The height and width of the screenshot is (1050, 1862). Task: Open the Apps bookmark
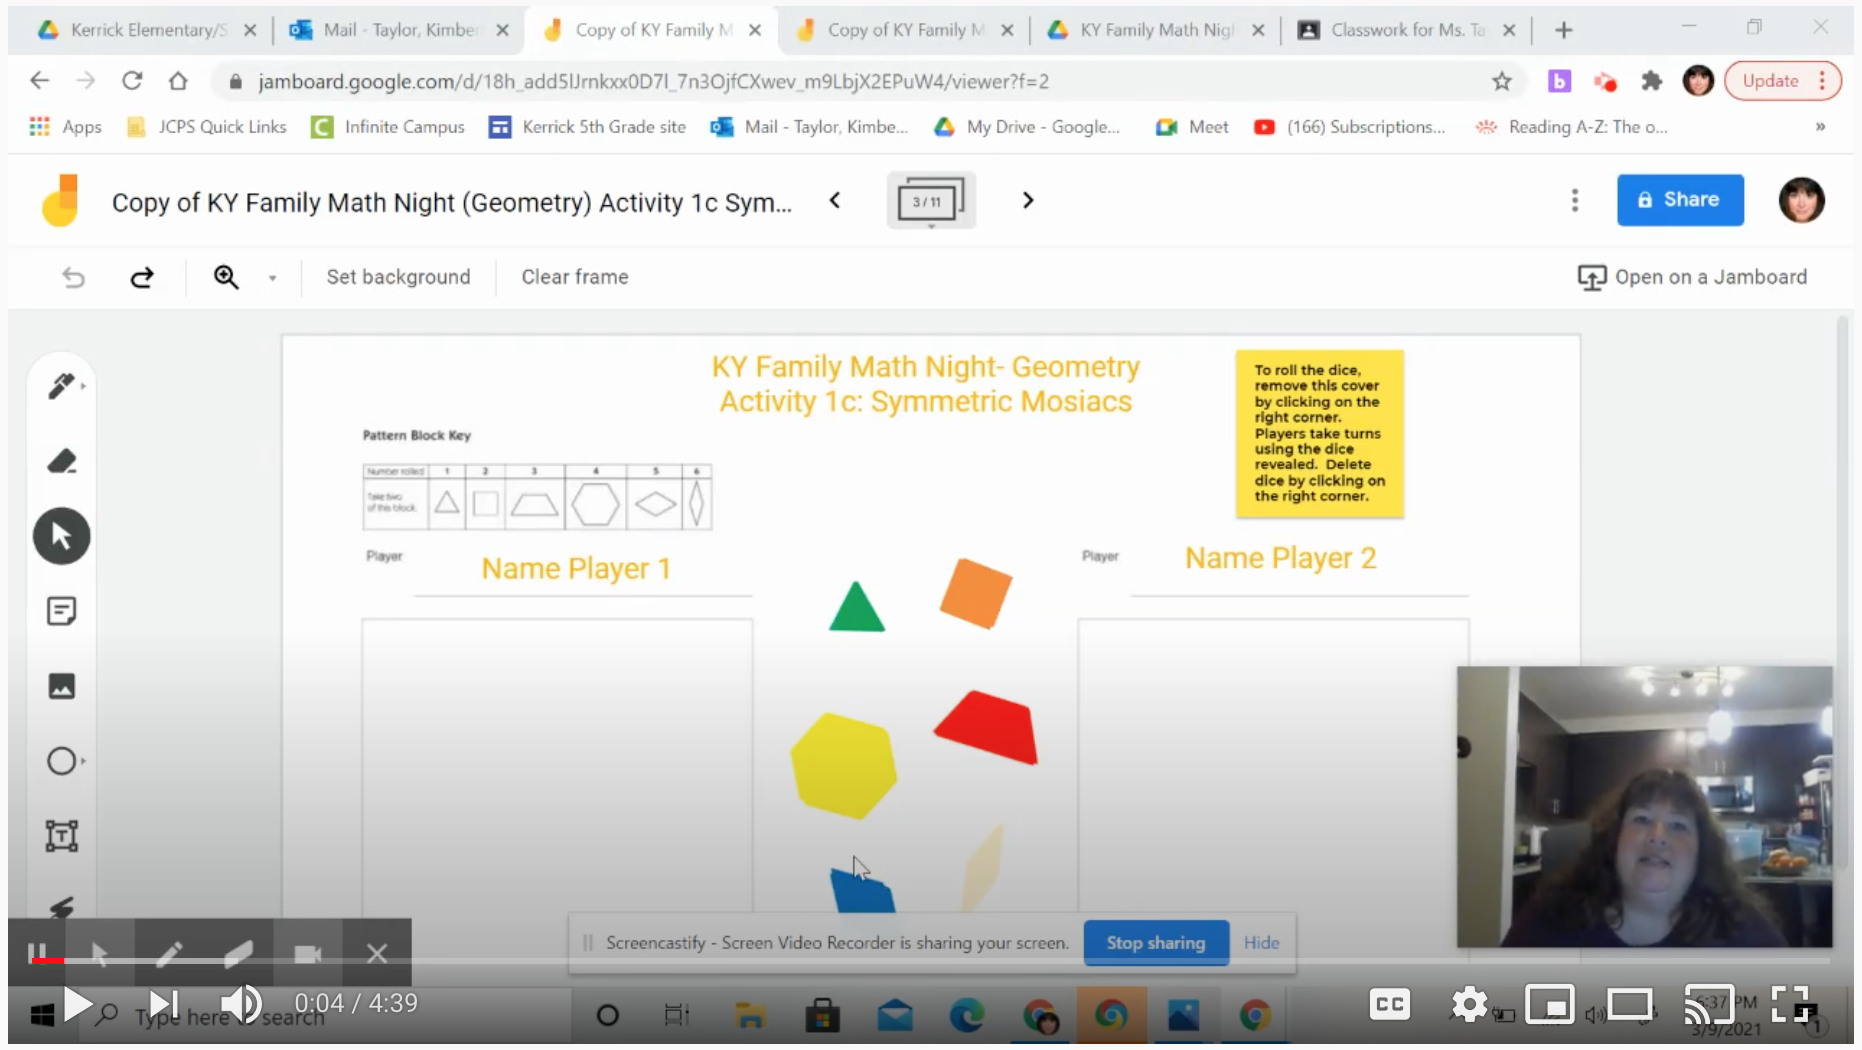point(66,127)
